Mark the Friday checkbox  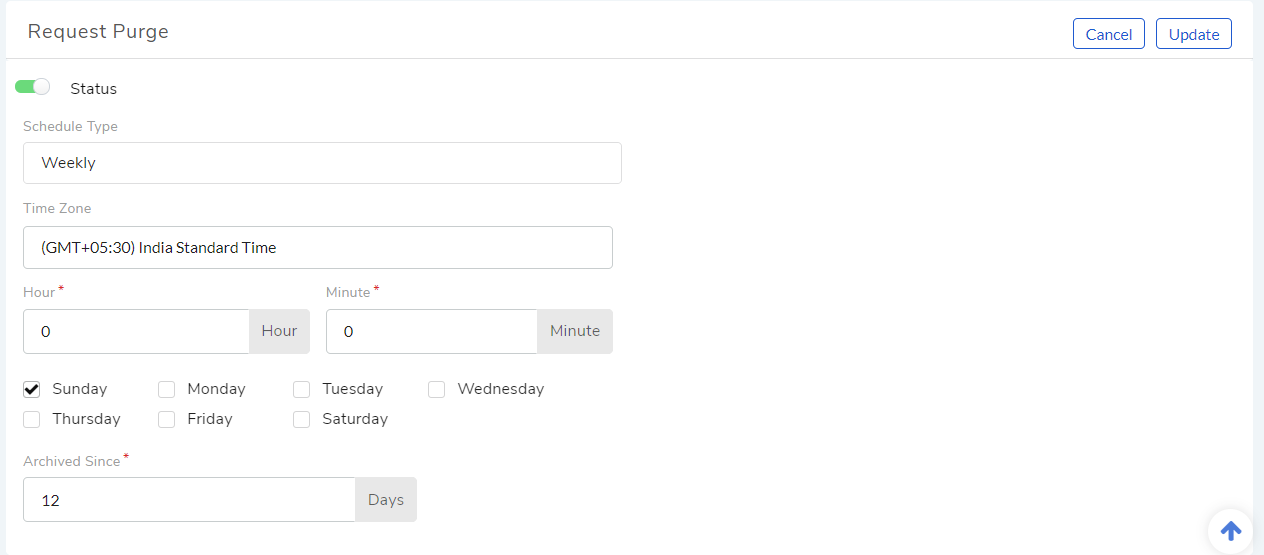pyautogui.click(x=166, y=419)
